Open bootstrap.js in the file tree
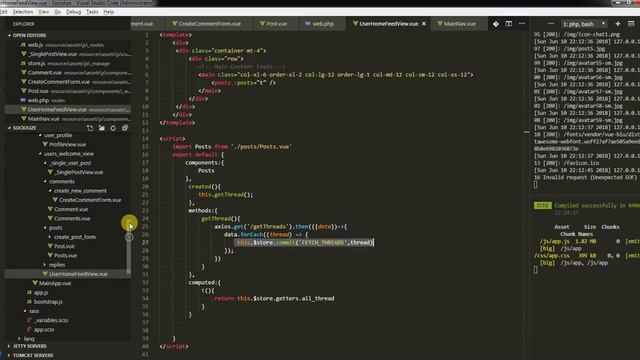 tap(48, 302)
